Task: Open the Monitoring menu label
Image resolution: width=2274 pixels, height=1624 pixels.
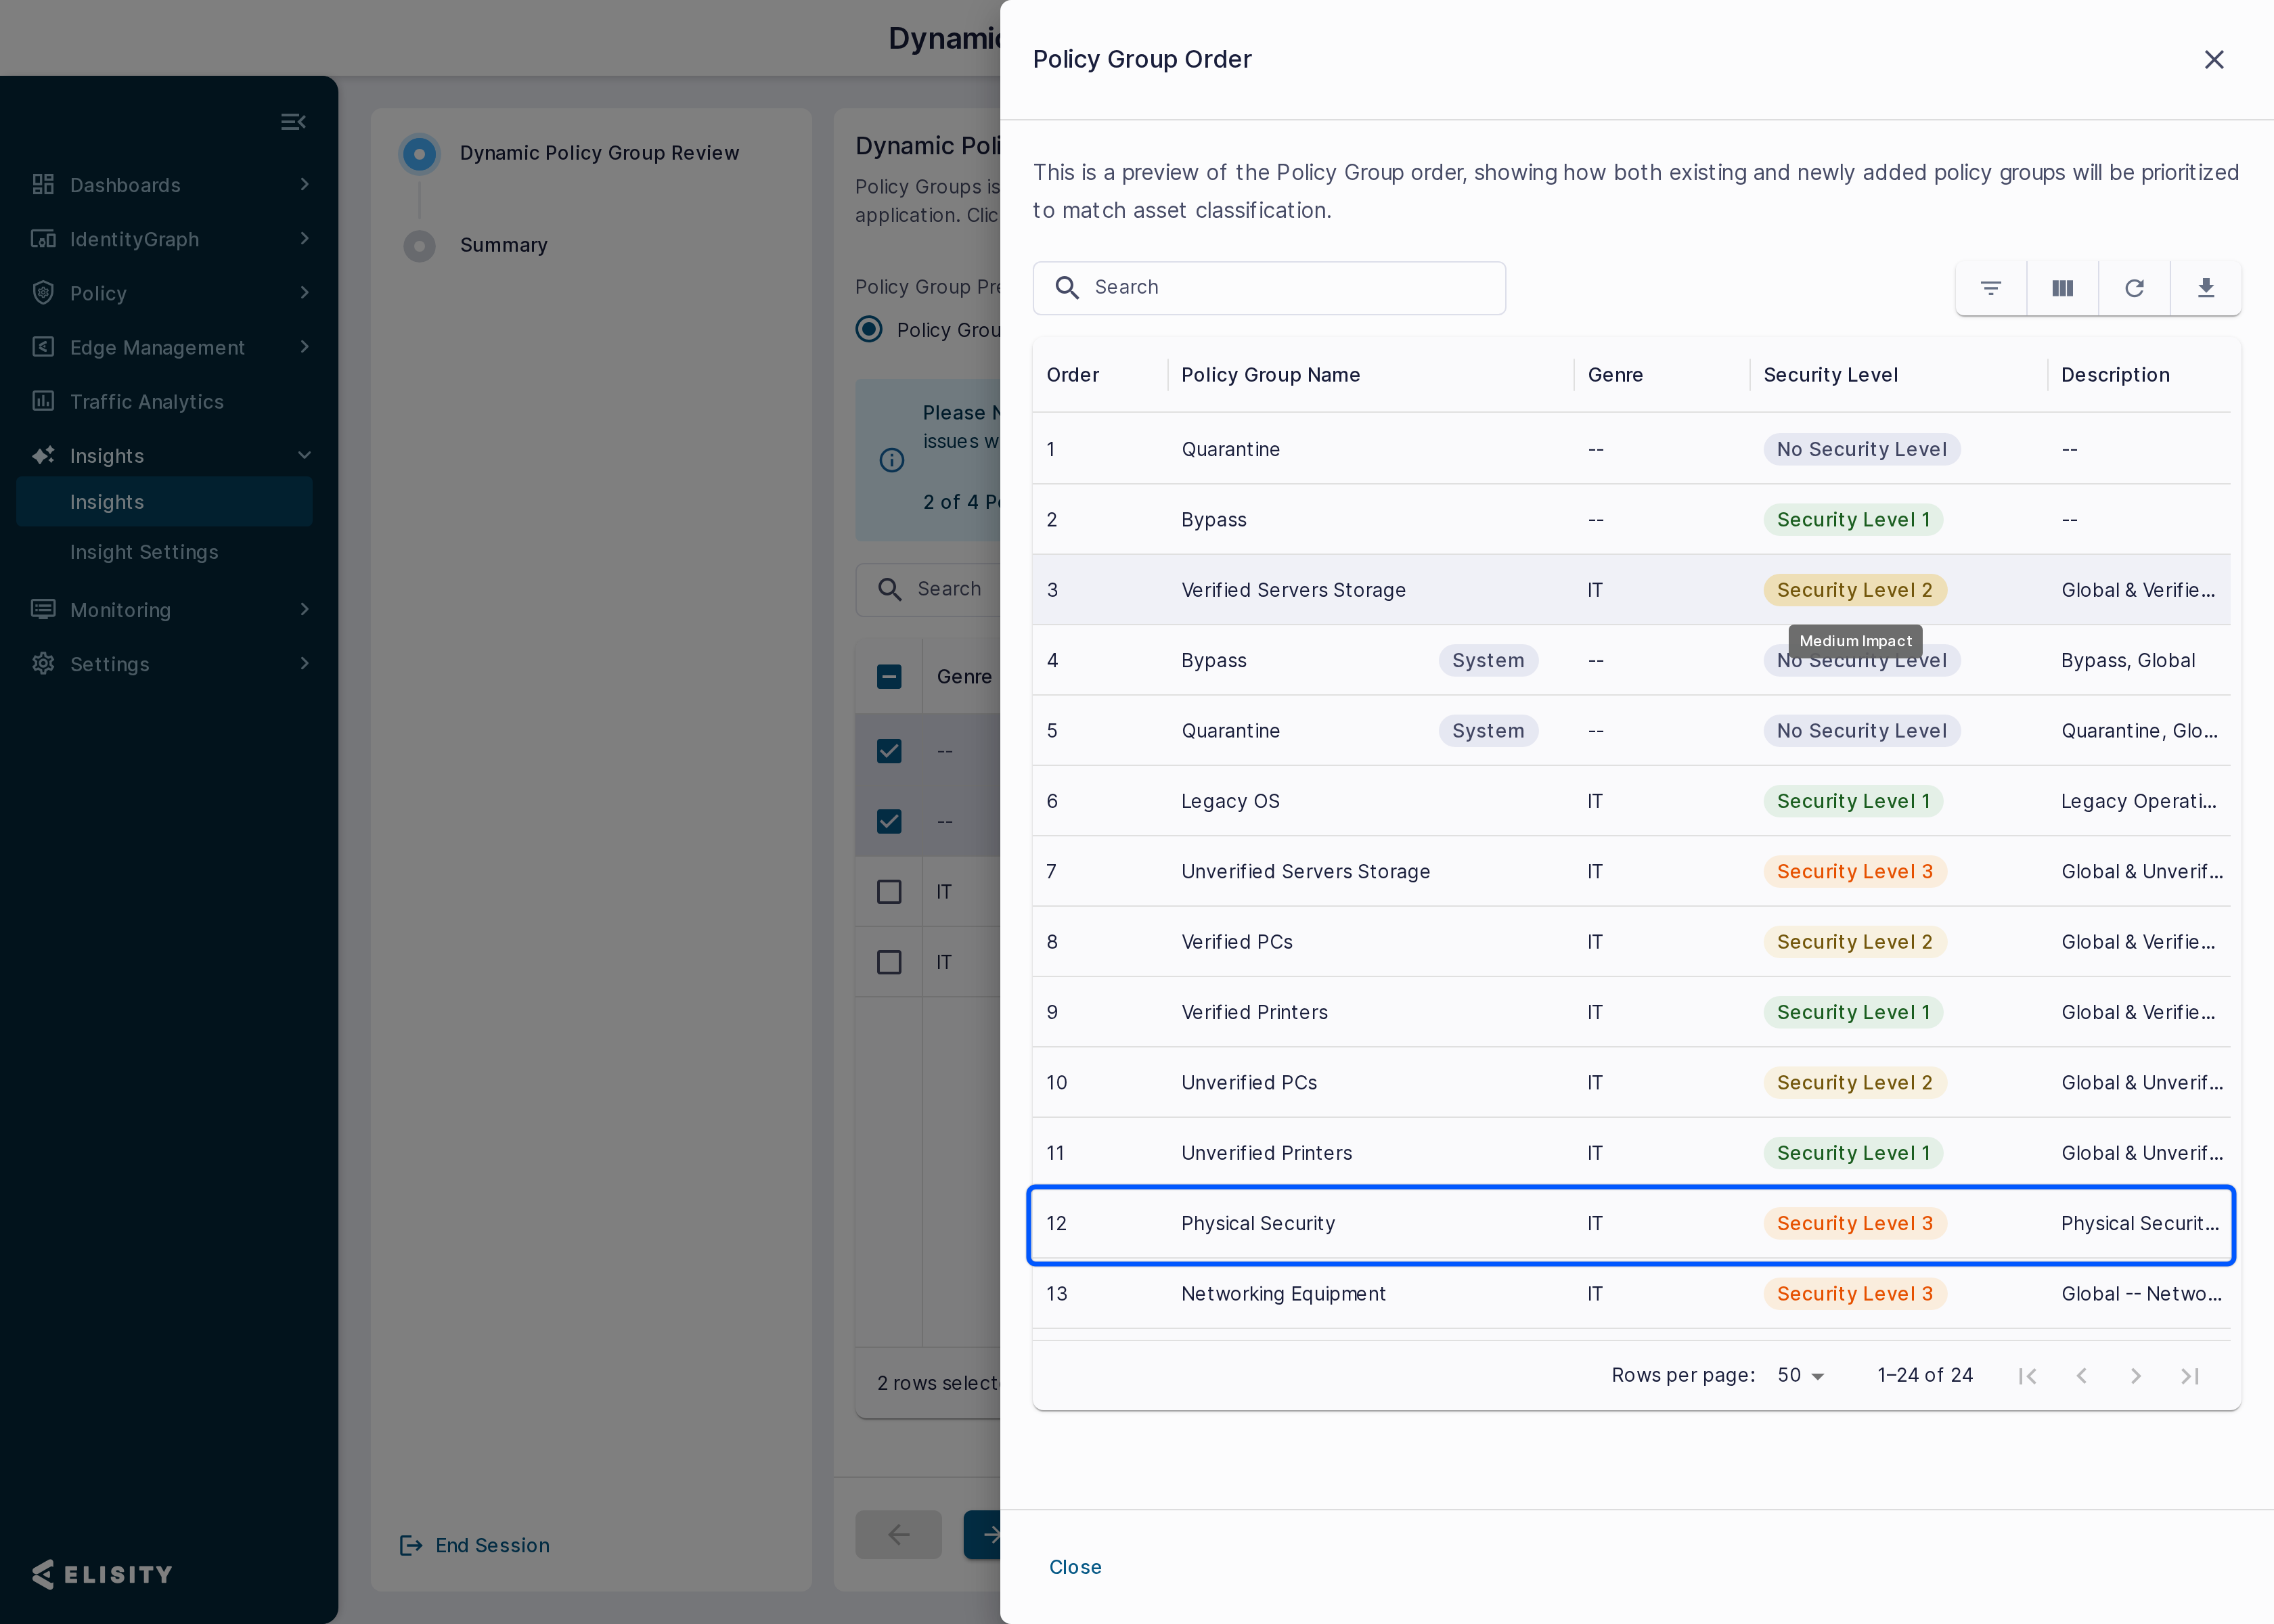Action: pyautogui.click(x=120, y=610)
